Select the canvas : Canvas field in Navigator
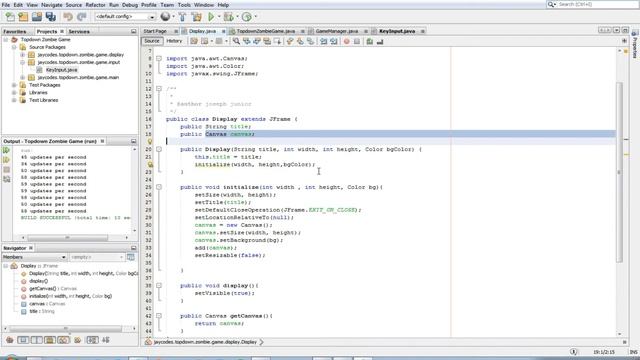This screenshot has height=360, width=640. click(x=47, y=304)
